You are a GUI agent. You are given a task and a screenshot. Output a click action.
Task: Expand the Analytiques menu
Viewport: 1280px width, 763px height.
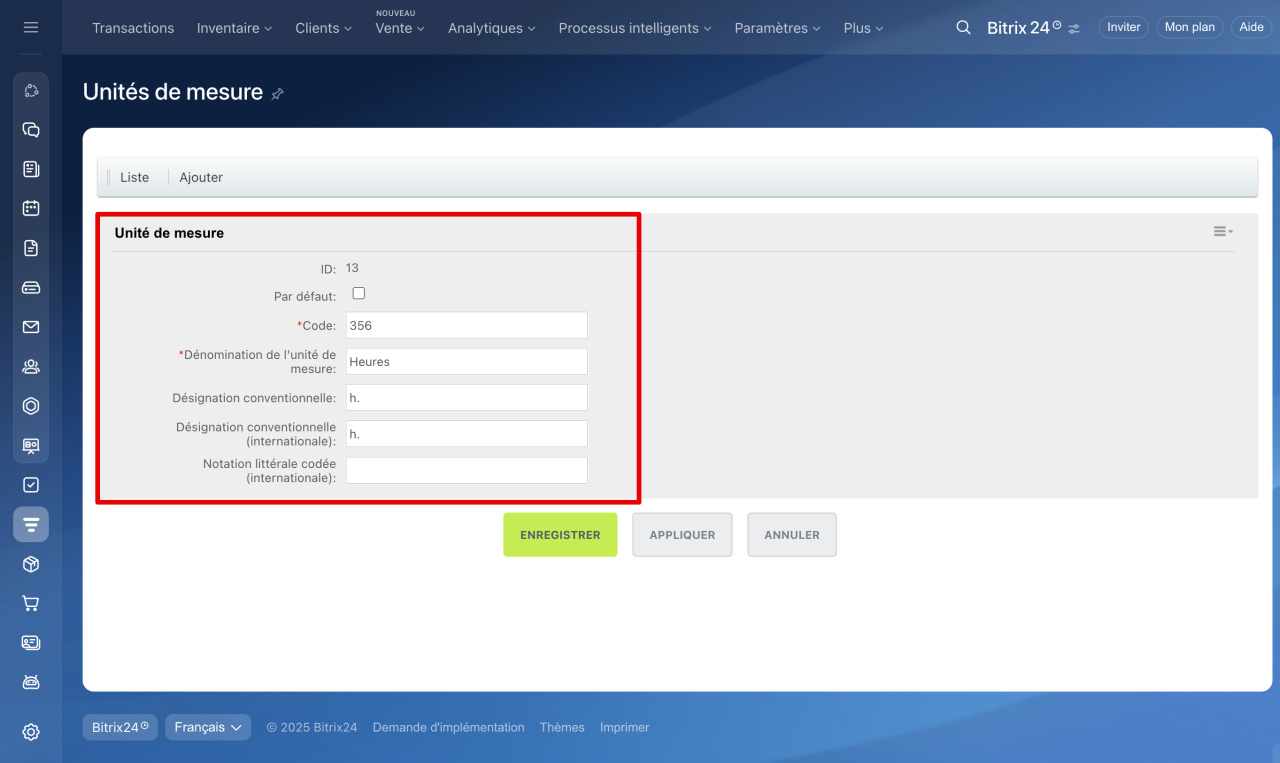491,28
